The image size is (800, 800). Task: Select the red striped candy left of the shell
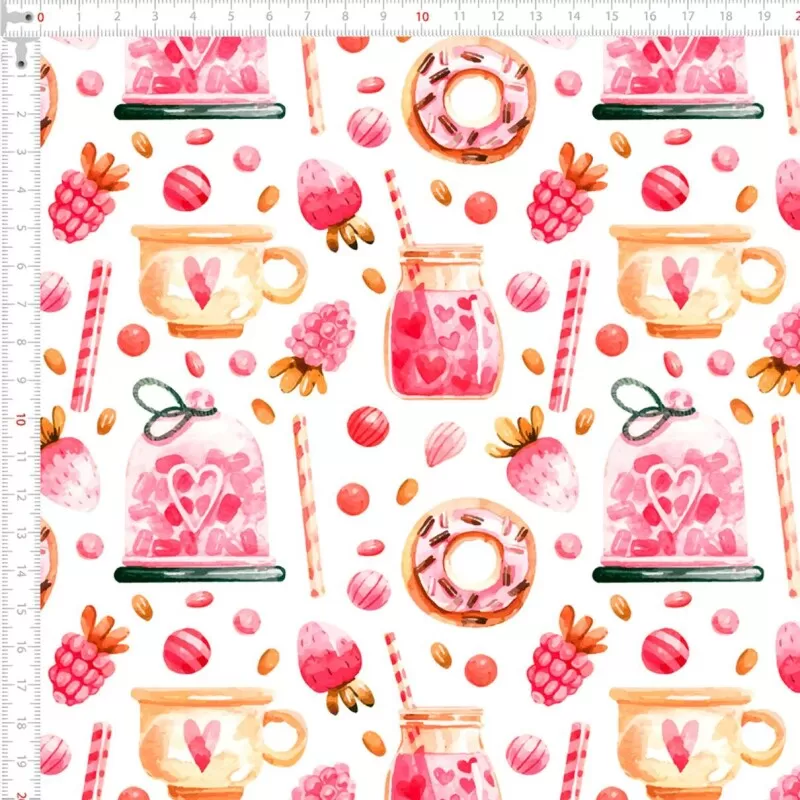pyautogui.click(x=368, y=426)
